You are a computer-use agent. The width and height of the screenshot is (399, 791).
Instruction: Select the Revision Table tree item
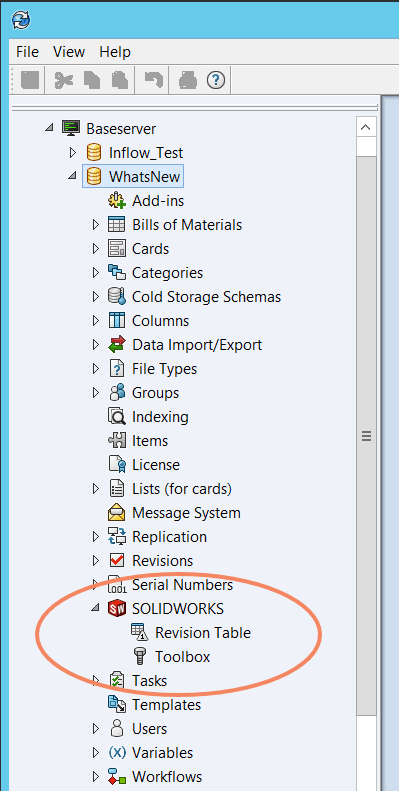pyautogui.click(x=203, y=633)
